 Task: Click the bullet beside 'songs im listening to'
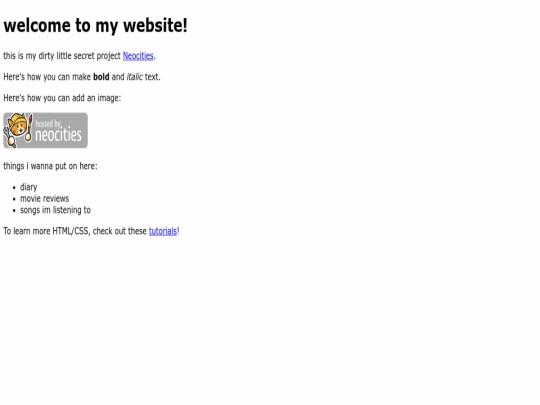tap(14, 210)
